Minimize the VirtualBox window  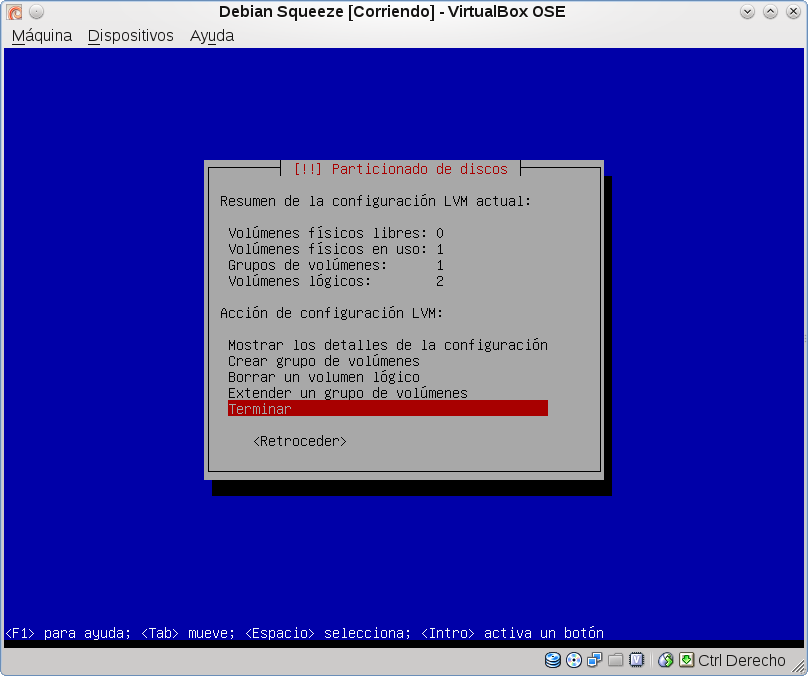coord(747,11)
